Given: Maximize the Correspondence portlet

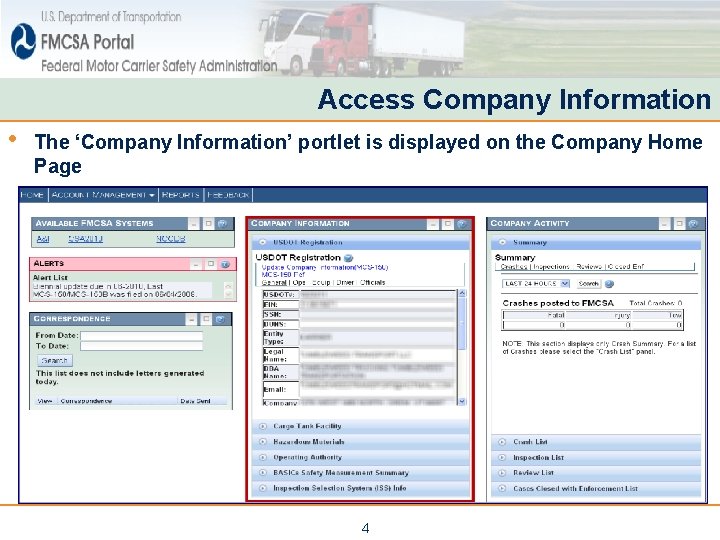Looking at the screenshot, I should (x=206, y=319).
